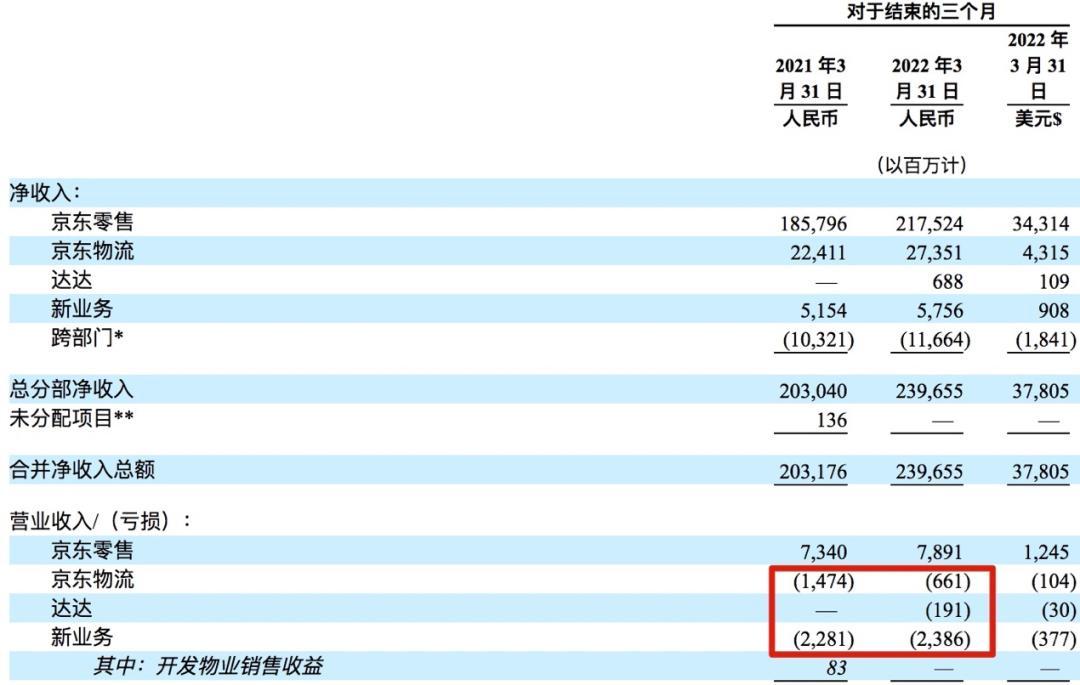Select the loss figure (377)
This screenshot has width=1080, height=685.
(1054, 640)
